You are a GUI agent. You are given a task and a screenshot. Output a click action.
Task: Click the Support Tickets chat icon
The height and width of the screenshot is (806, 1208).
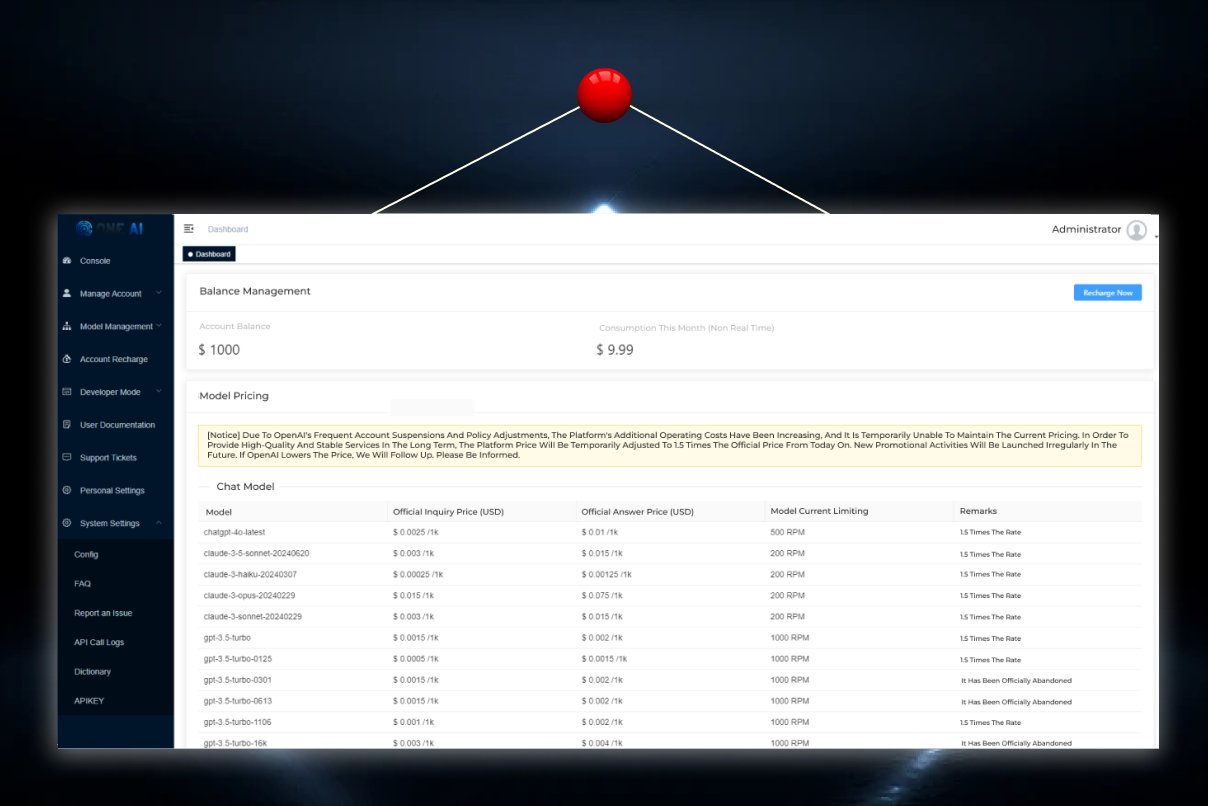[x=66, y=458]
